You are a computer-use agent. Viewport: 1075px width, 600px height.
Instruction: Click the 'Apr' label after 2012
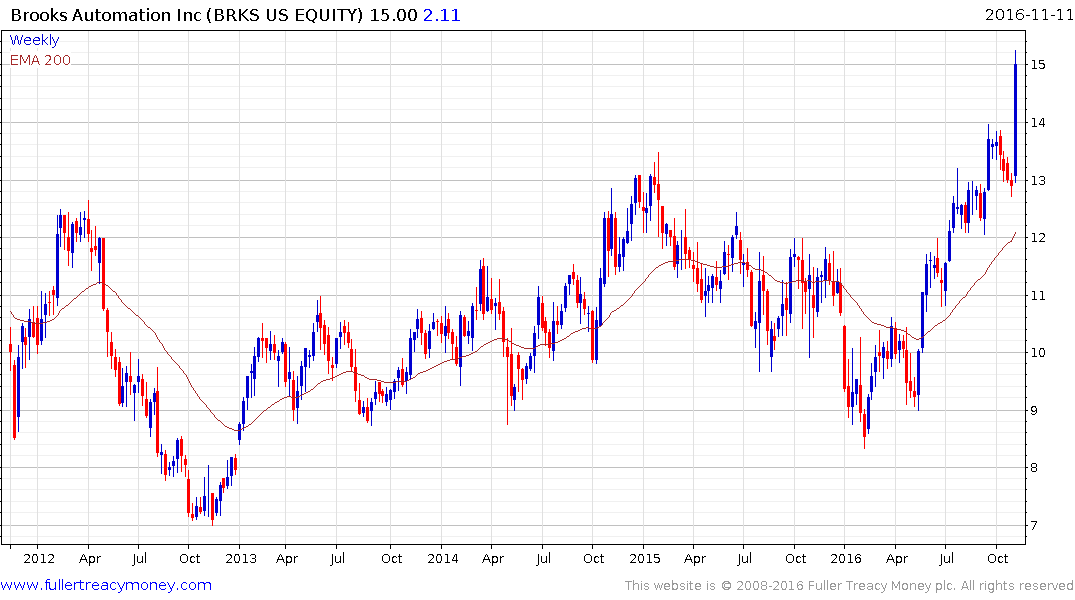90,559
